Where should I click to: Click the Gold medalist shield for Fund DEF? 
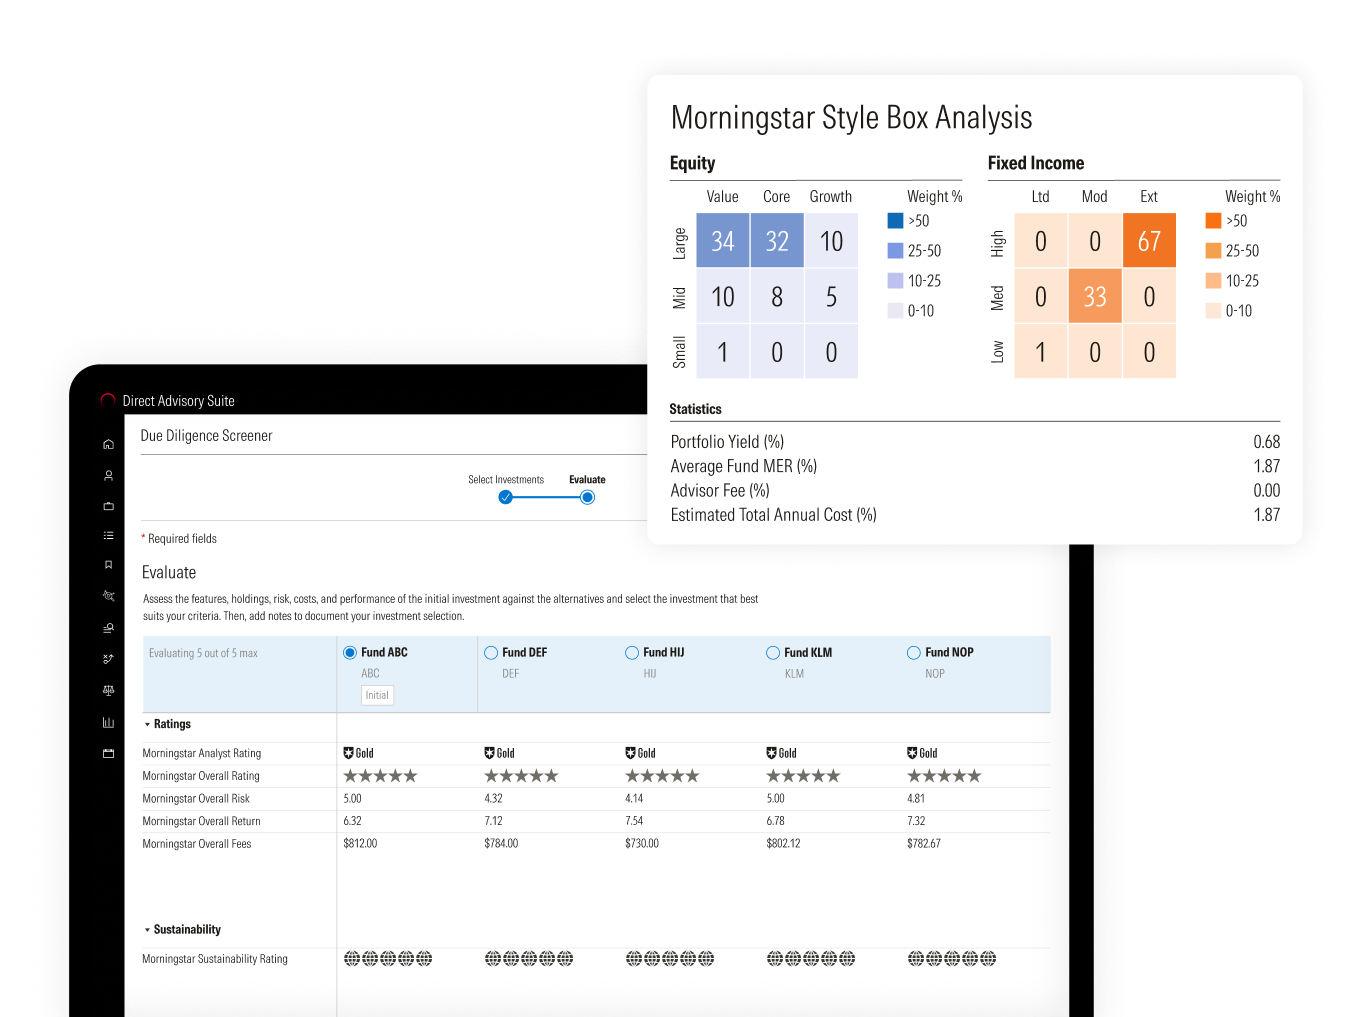pos(489,753)
